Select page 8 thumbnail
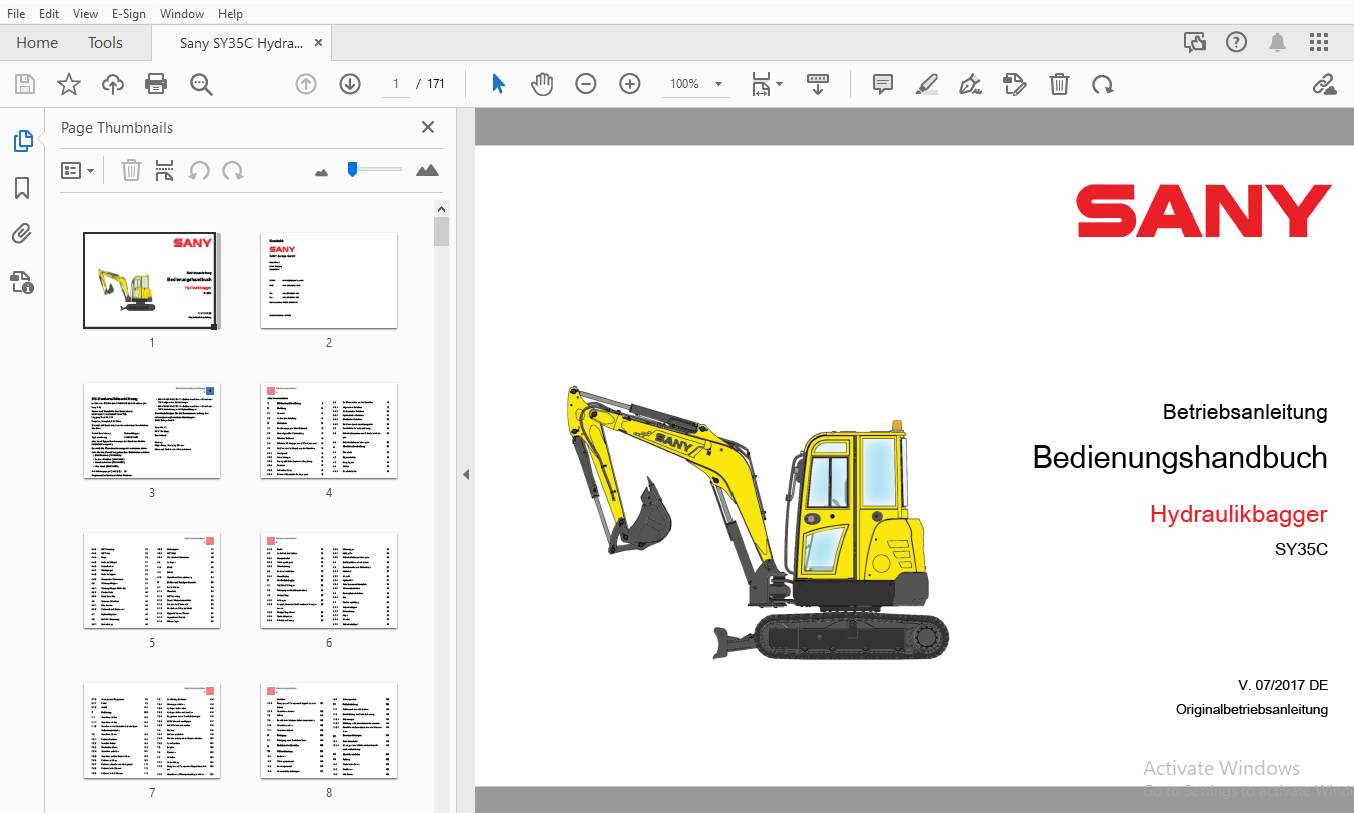Screen dimensions: 1354x813 click(x=329, y=731)
